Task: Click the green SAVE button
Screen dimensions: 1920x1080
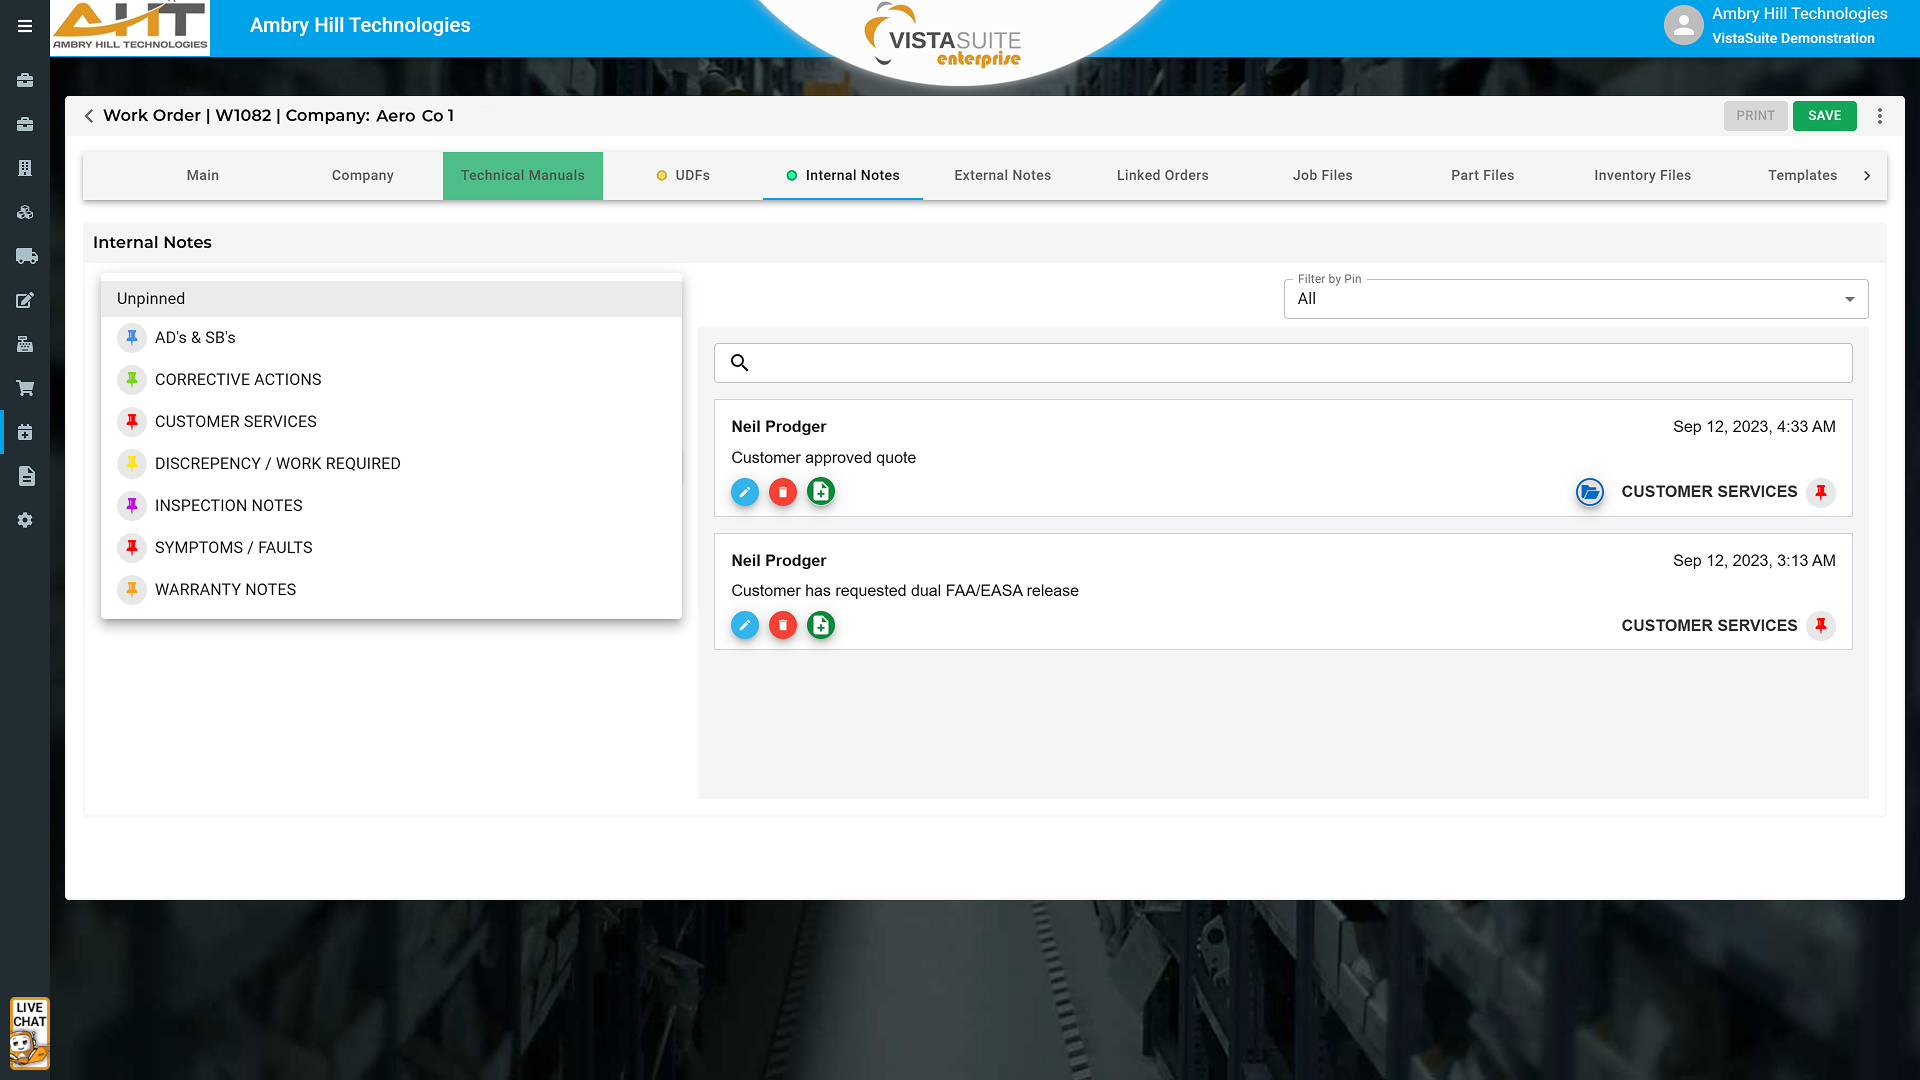Action: [1824, 116]
